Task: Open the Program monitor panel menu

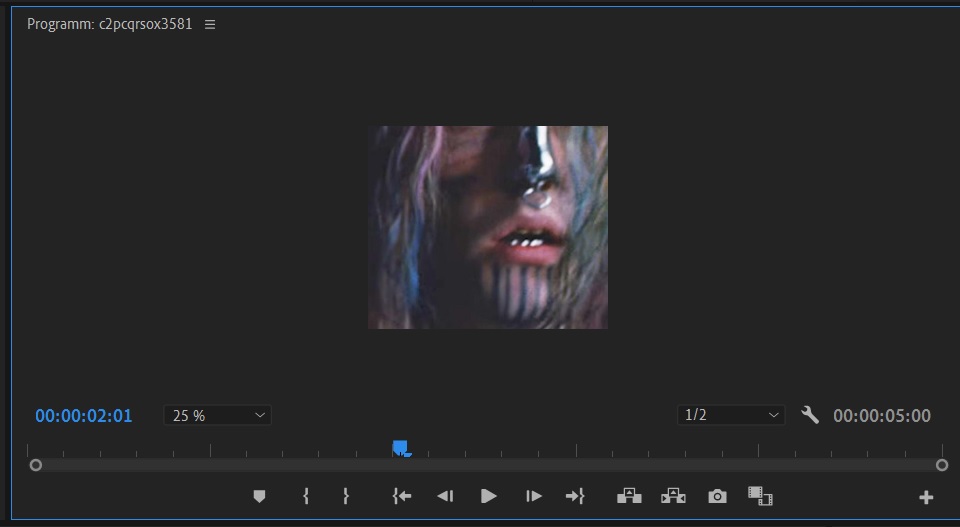Action: click(210, 24)
